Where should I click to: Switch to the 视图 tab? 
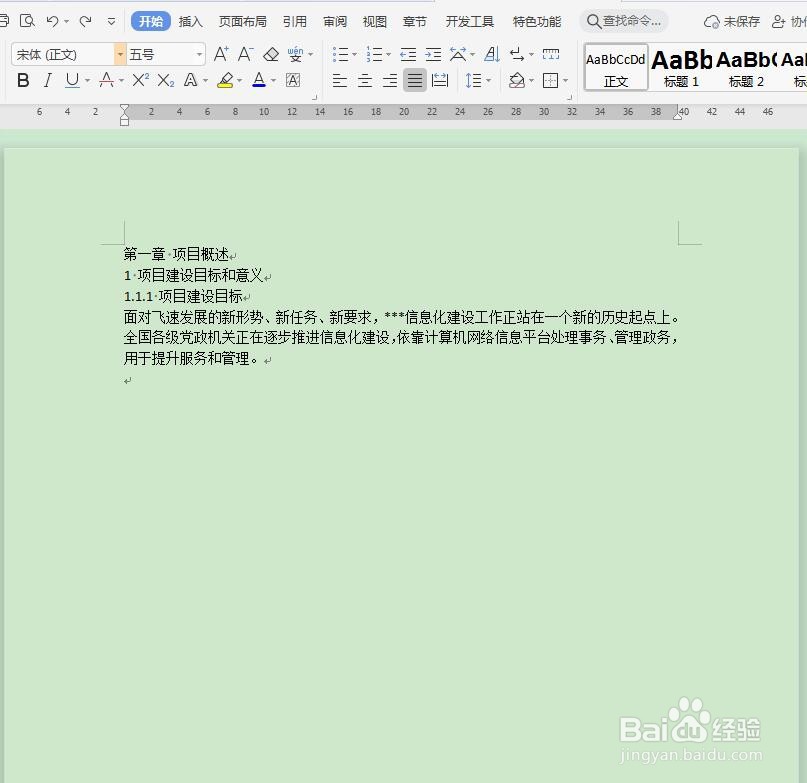(375, 22)
